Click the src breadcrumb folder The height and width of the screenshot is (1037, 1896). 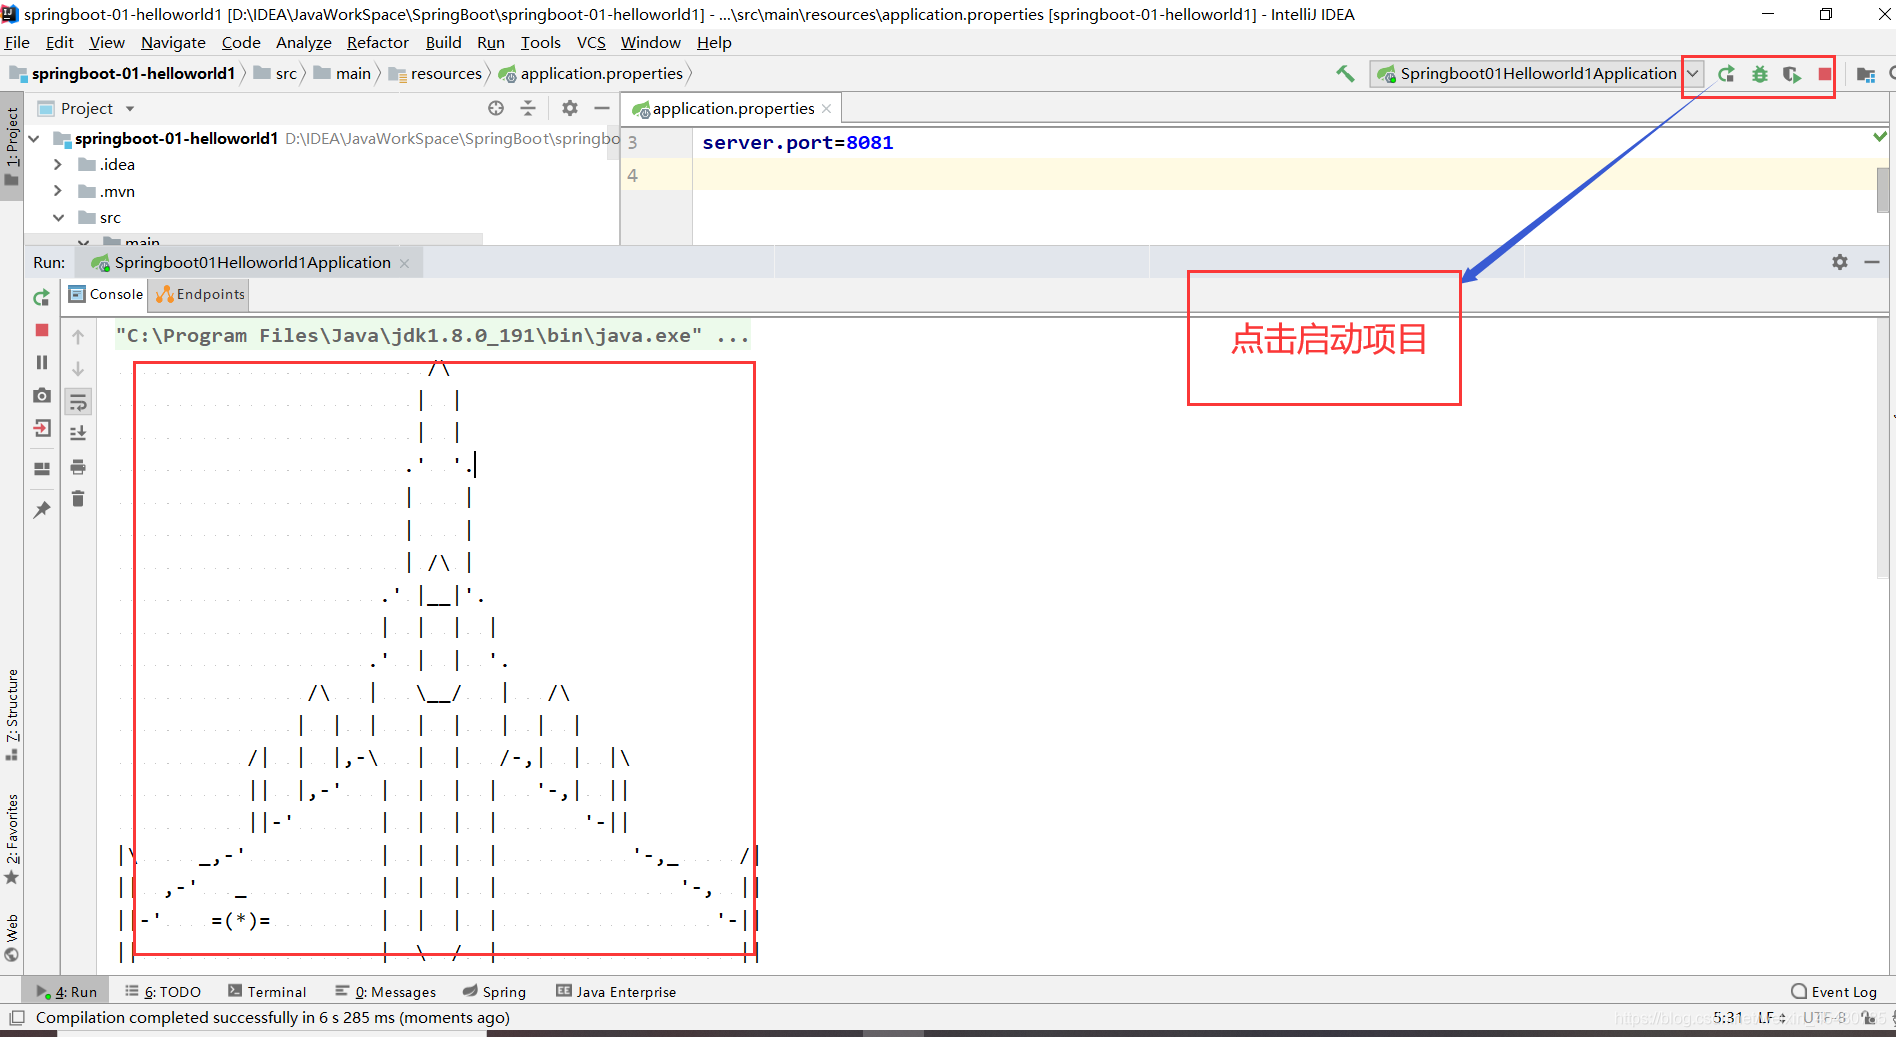pos(276,73)
